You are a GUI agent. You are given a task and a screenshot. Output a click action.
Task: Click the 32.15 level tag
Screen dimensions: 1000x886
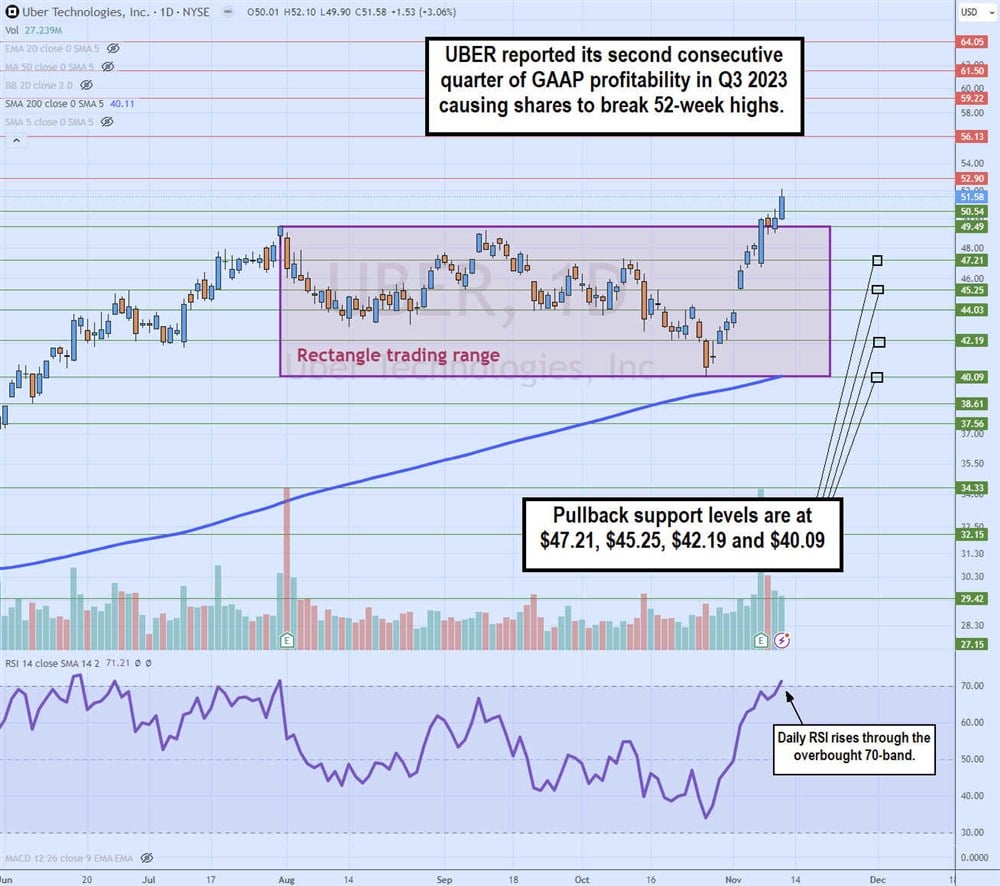coord(972,535)
